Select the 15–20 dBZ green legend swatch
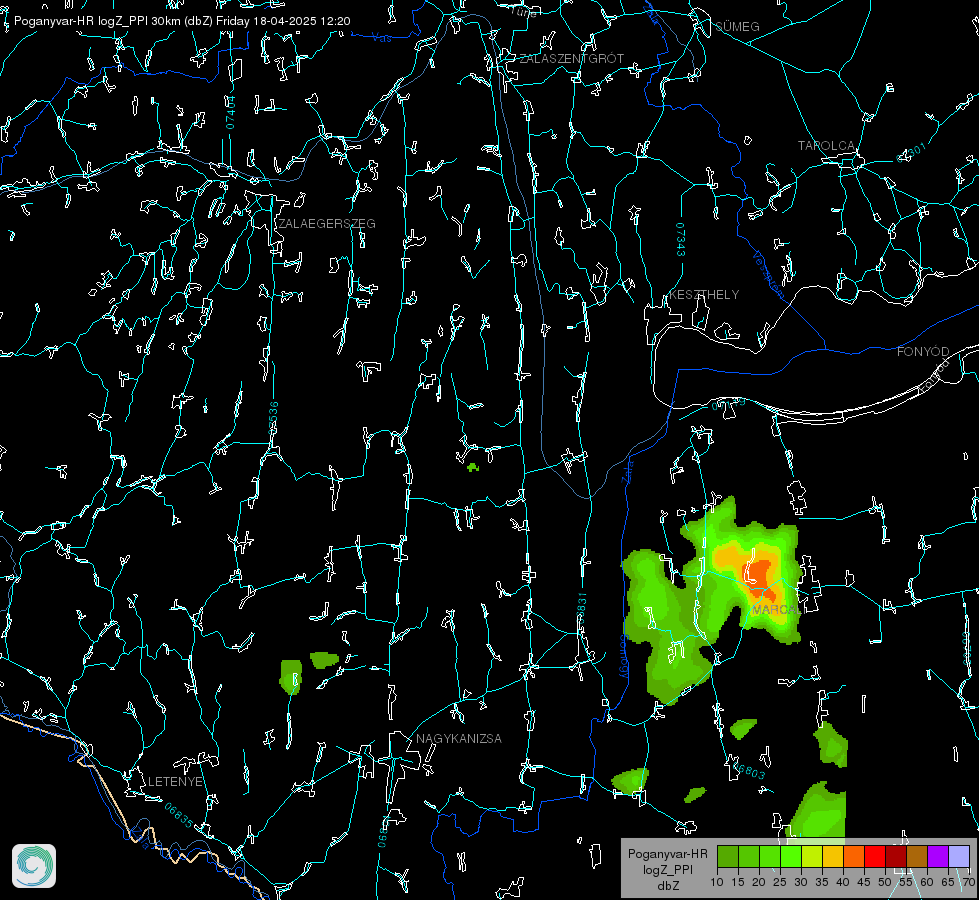Screen dimensions: 979x900 click(x=749, y=856)
